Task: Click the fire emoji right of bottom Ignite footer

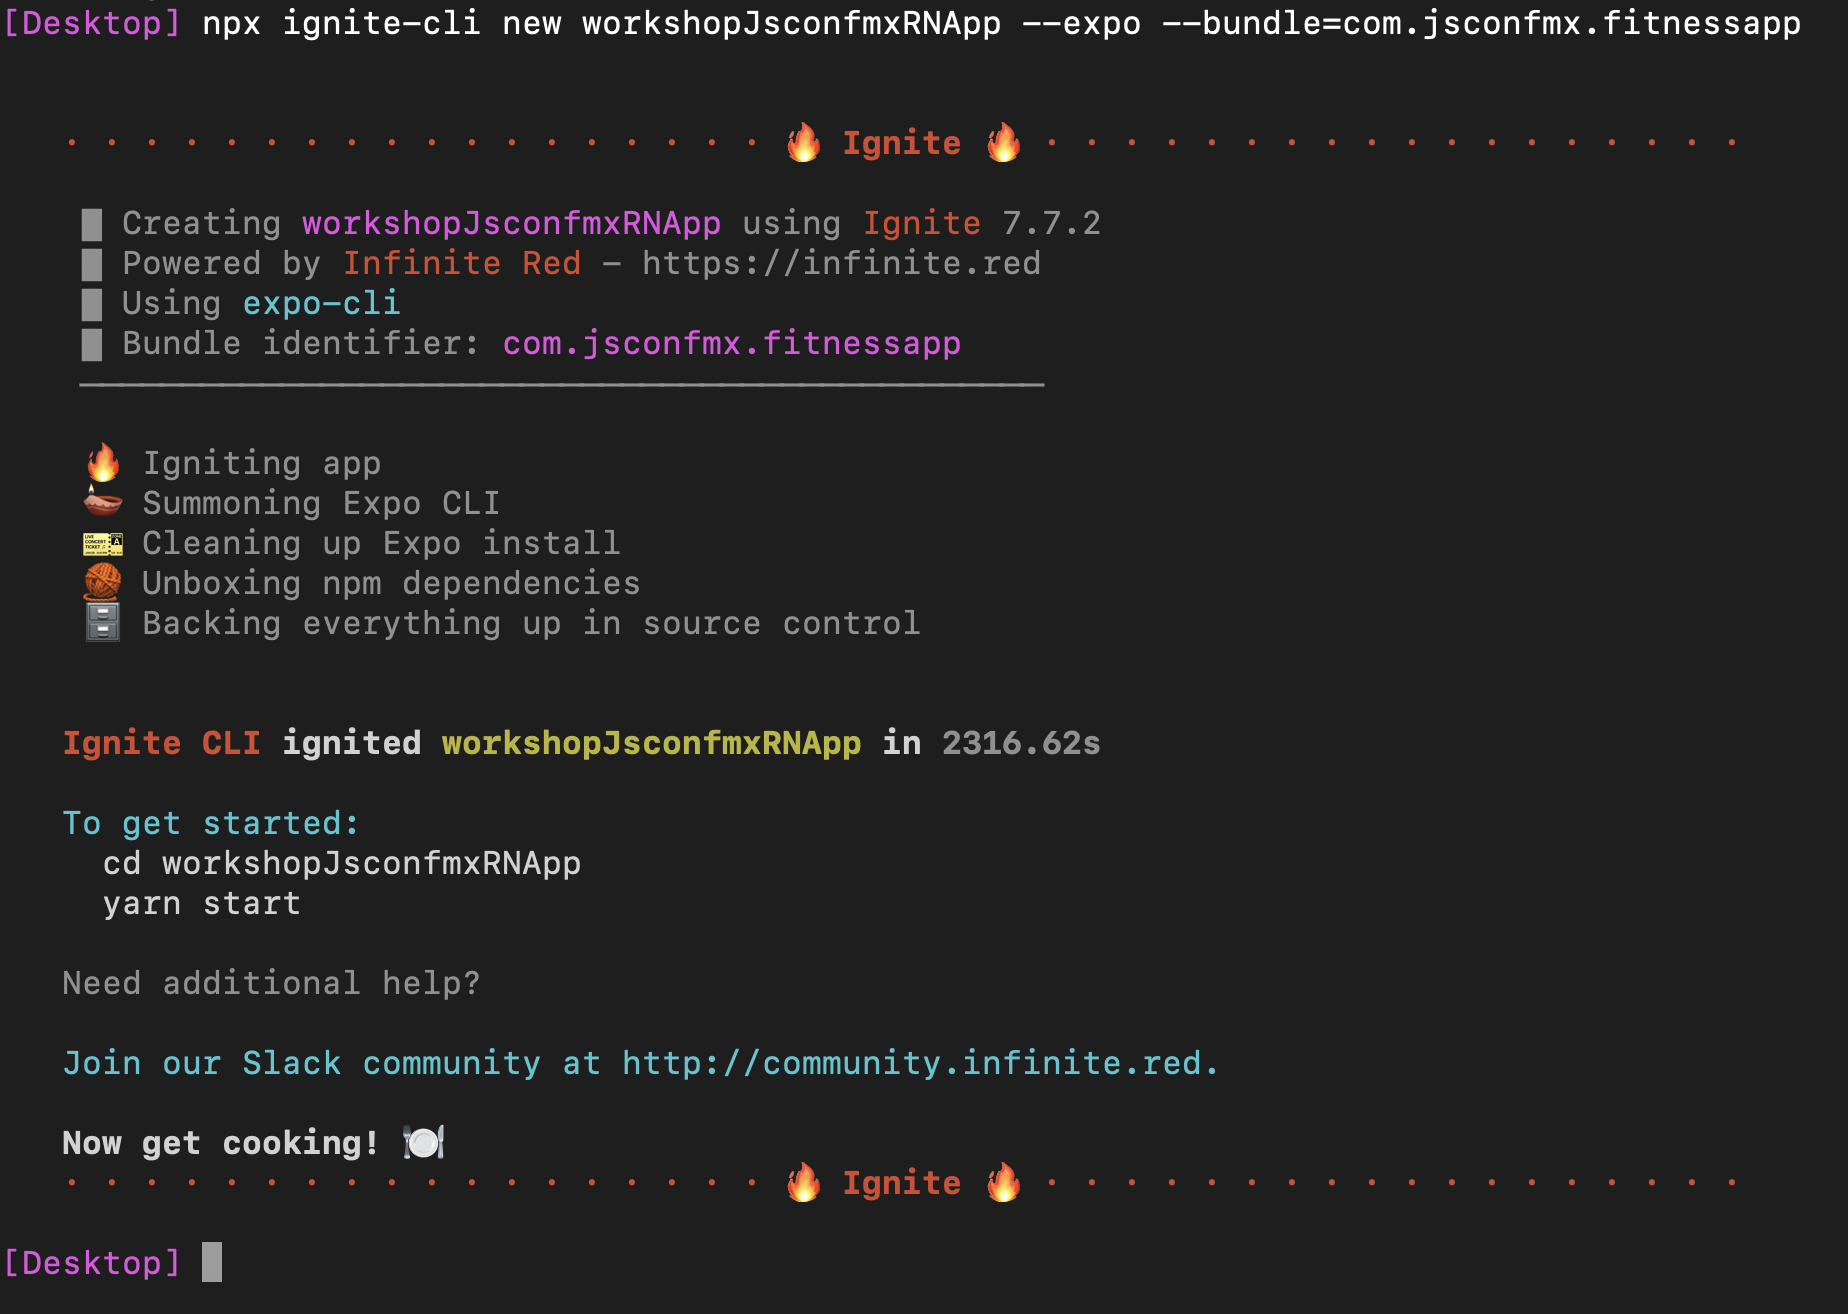Action: pos(1003,1183)
